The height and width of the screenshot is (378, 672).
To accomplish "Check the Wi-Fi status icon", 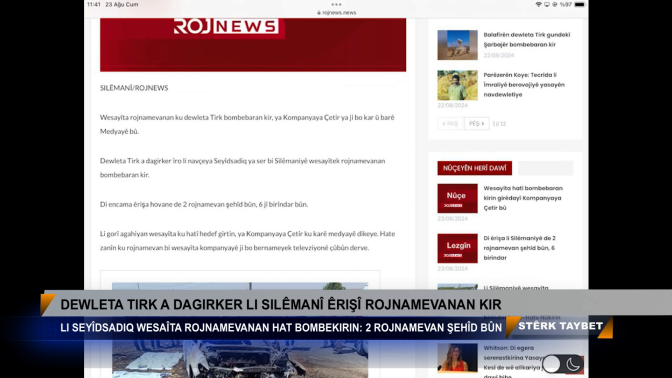I will [538, 4].
